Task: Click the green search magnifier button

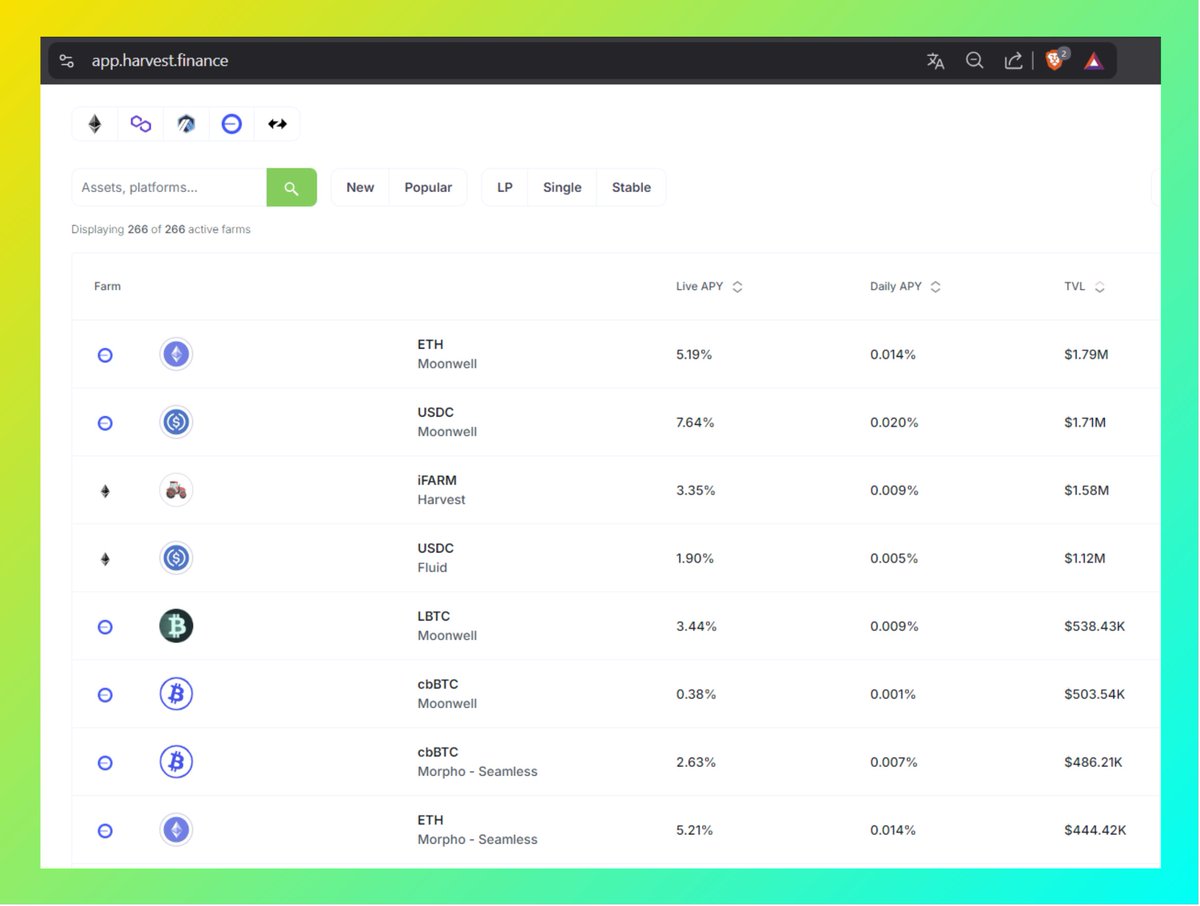Action: pyautogui.click(x=292, y=187)
